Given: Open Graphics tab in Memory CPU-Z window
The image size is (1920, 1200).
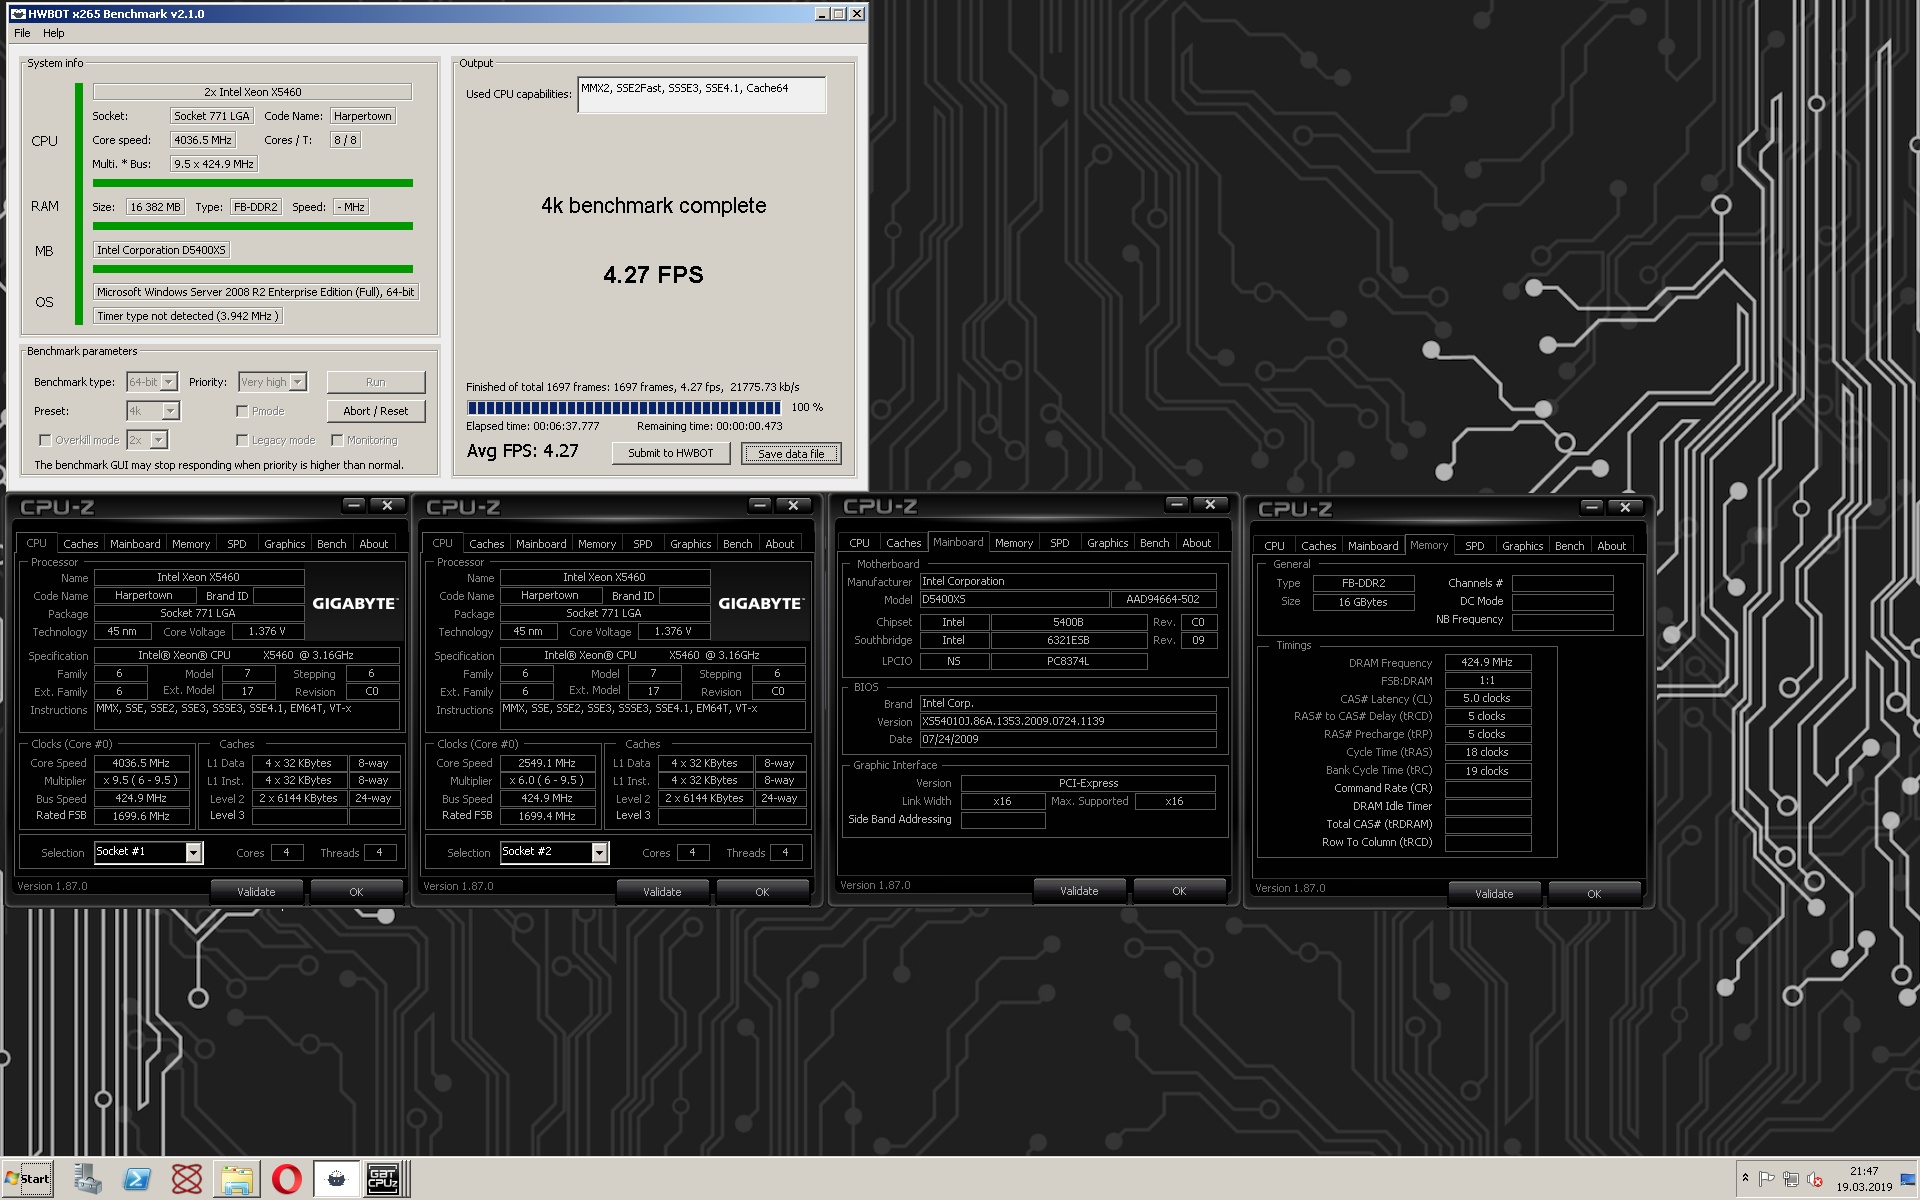Looking at the screenshot, I should 1522,546.
